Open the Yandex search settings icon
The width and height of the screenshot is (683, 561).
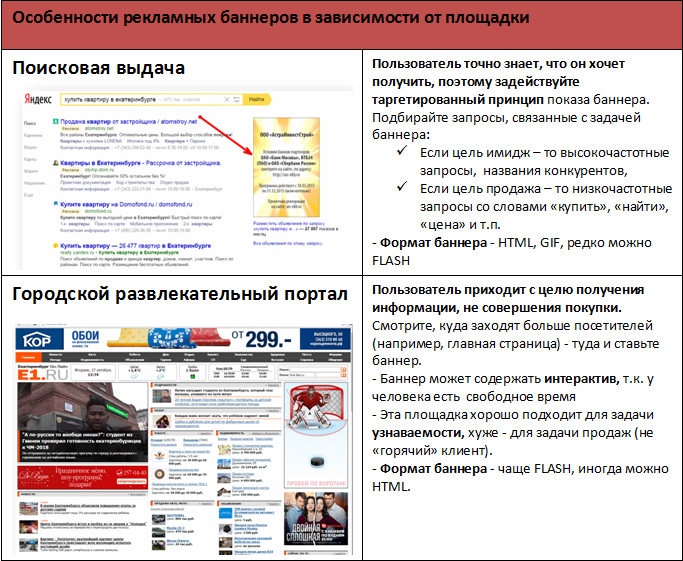(237, 100)
